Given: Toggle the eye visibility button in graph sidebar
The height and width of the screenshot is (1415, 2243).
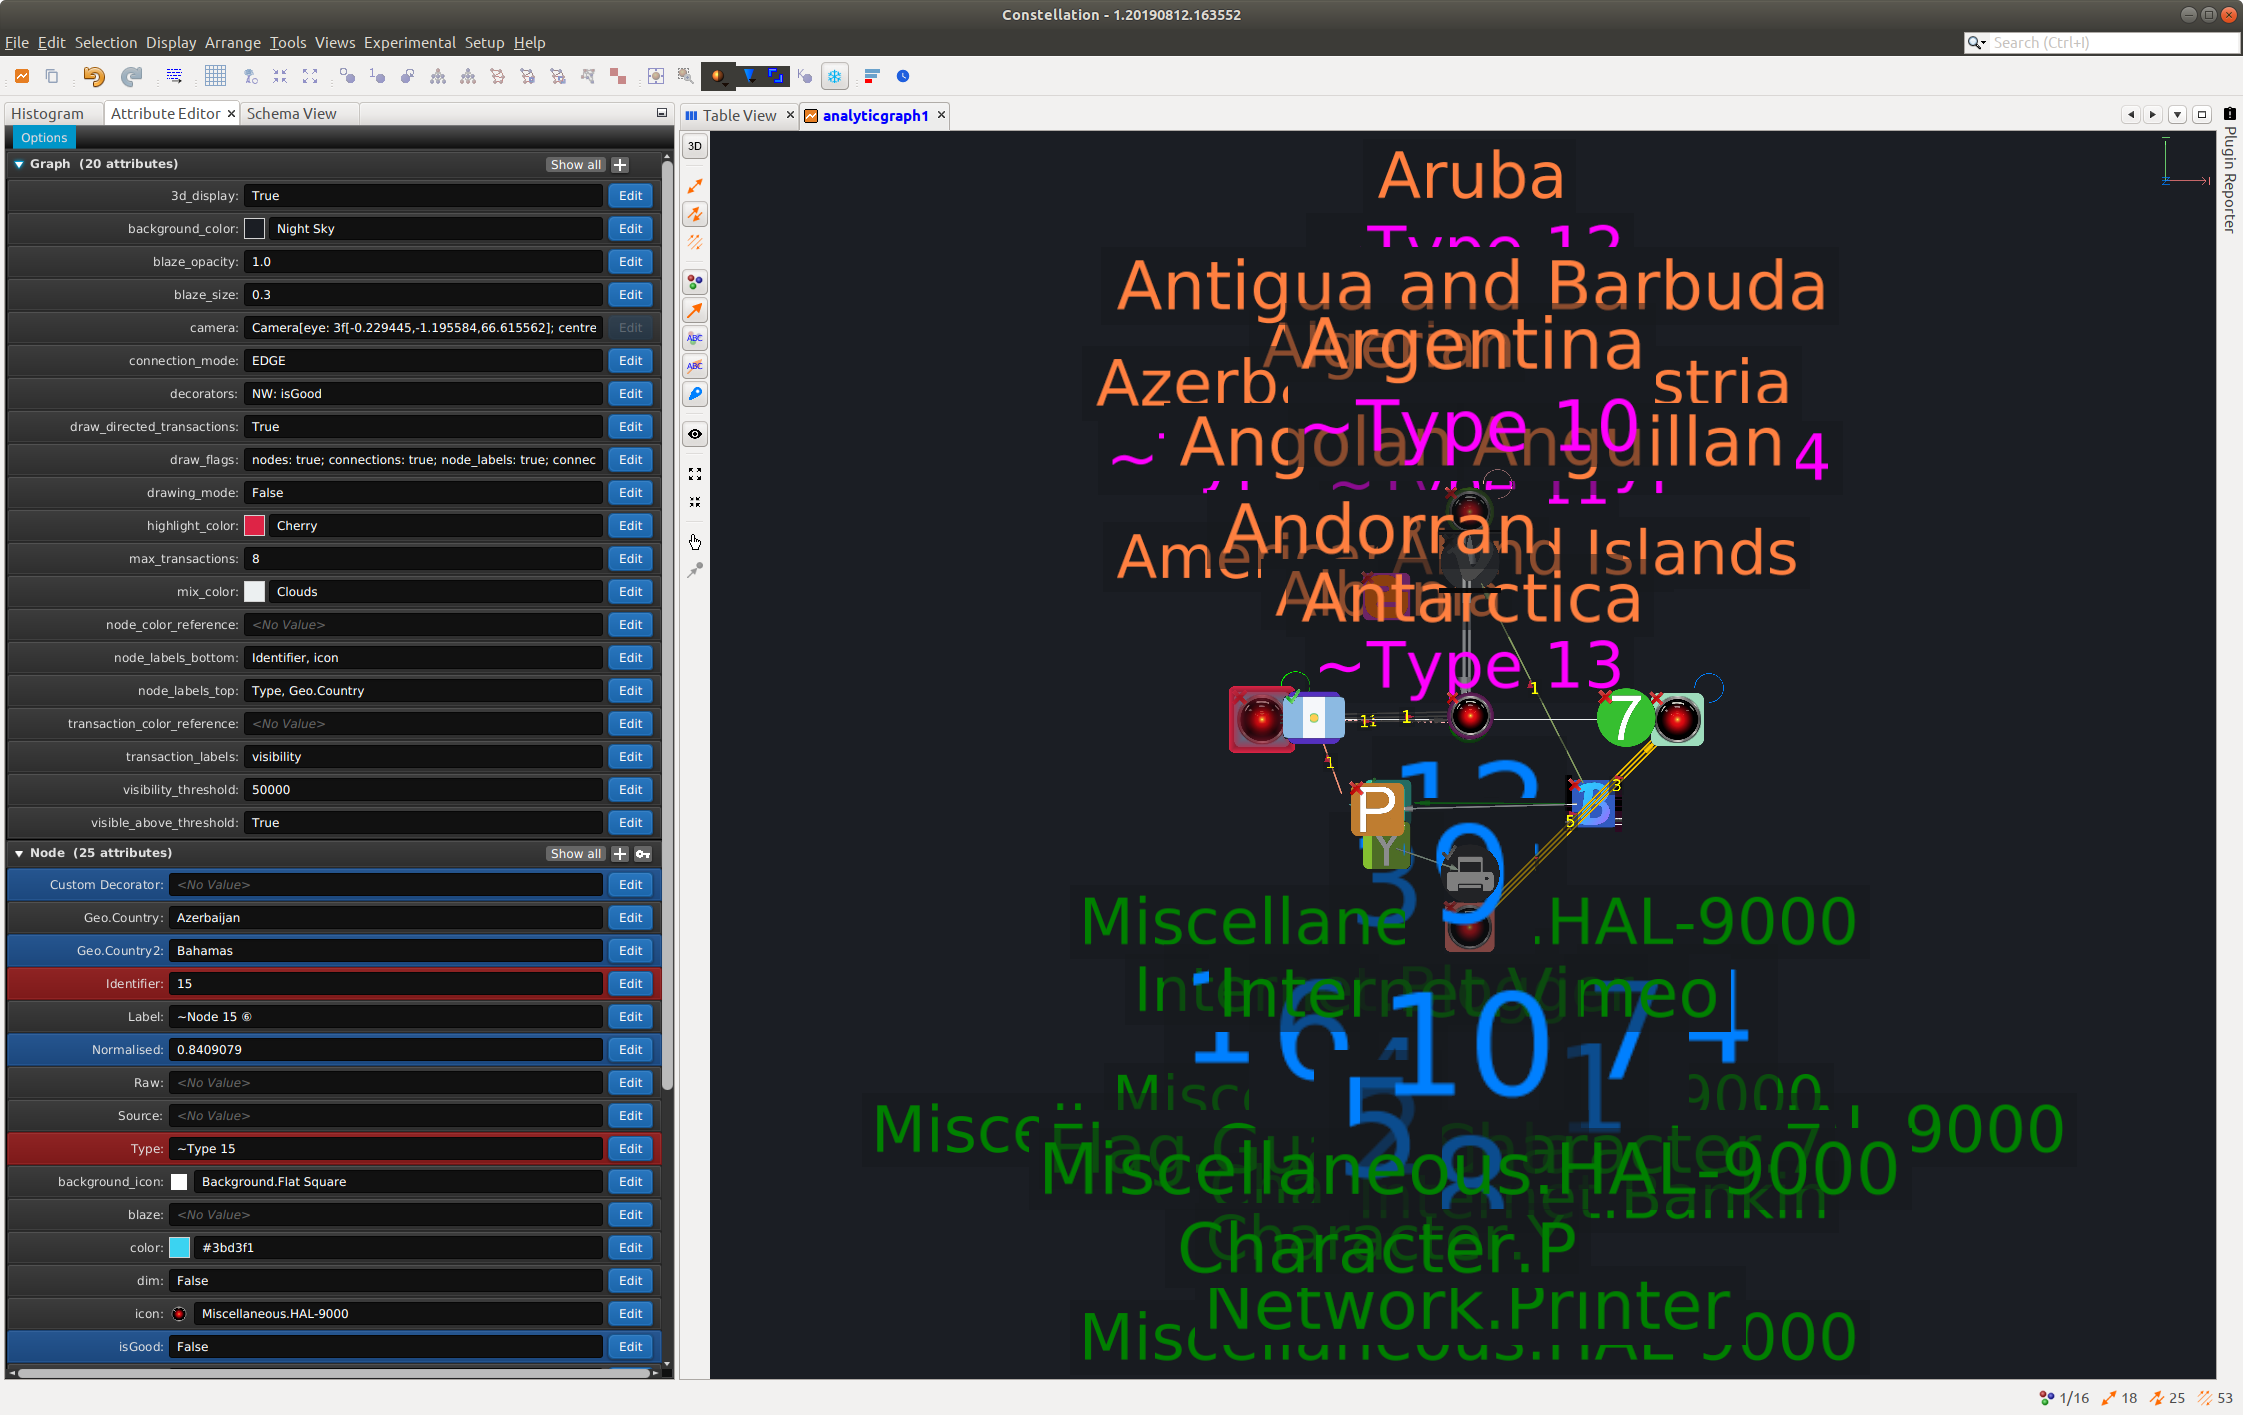Looking at the screenshot, I should point(694,434).
